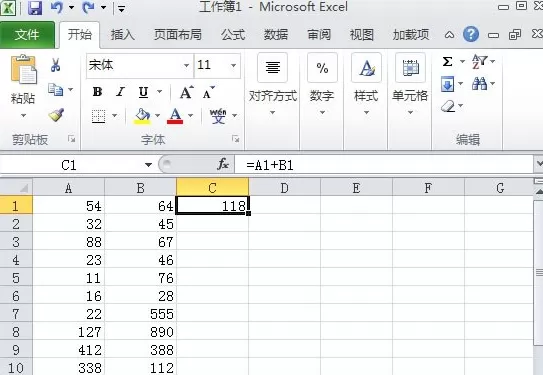Click the Redo arrow icon
The height and width of the screenshot is (375, 543).
click(88, 7)
